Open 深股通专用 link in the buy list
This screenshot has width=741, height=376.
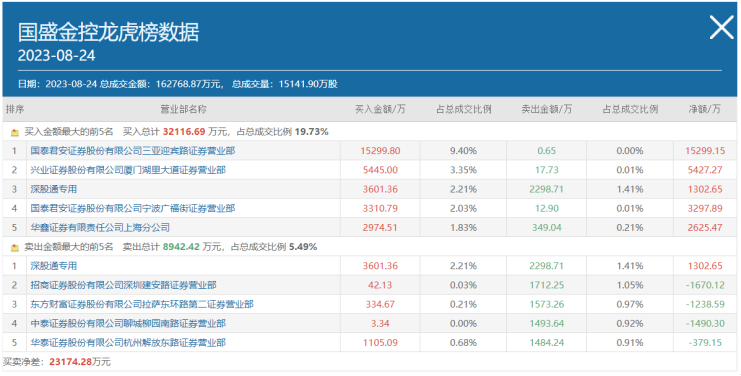click(x=53, y=189)
